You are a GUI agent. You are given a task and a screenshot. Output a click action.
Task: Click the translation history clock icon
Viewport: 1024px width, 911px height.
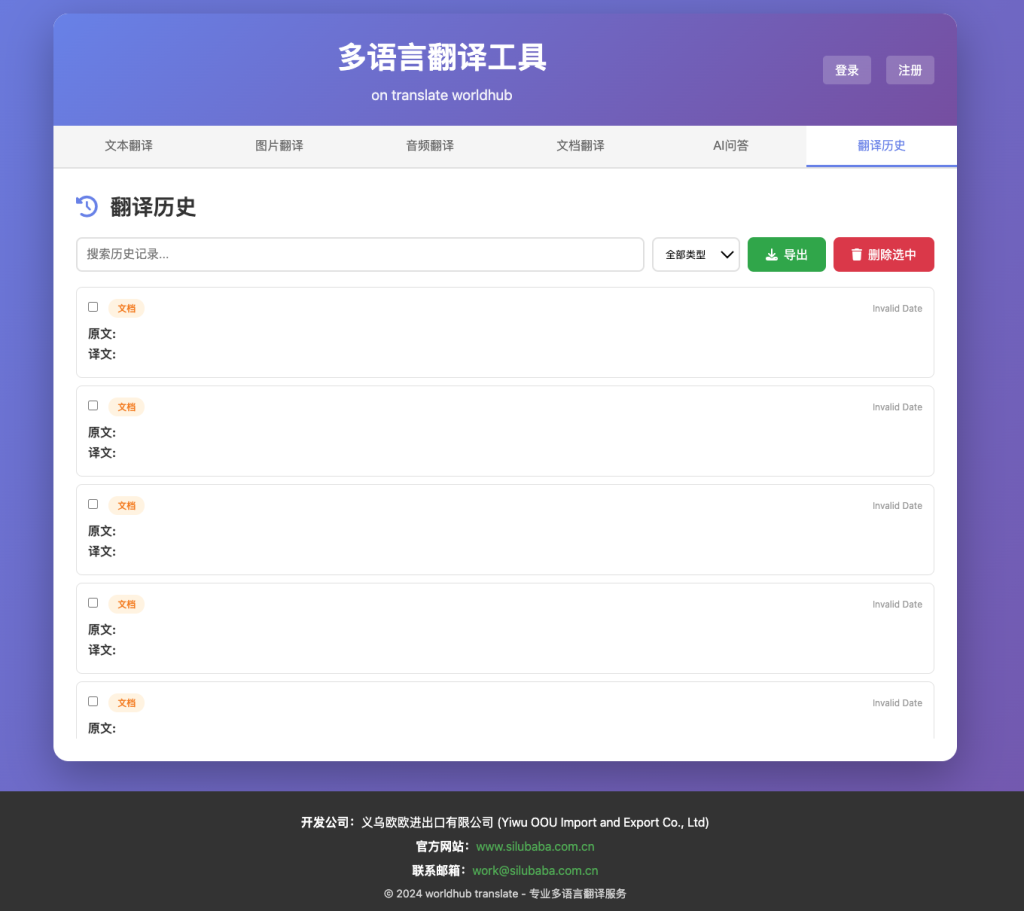click(87, 206)
